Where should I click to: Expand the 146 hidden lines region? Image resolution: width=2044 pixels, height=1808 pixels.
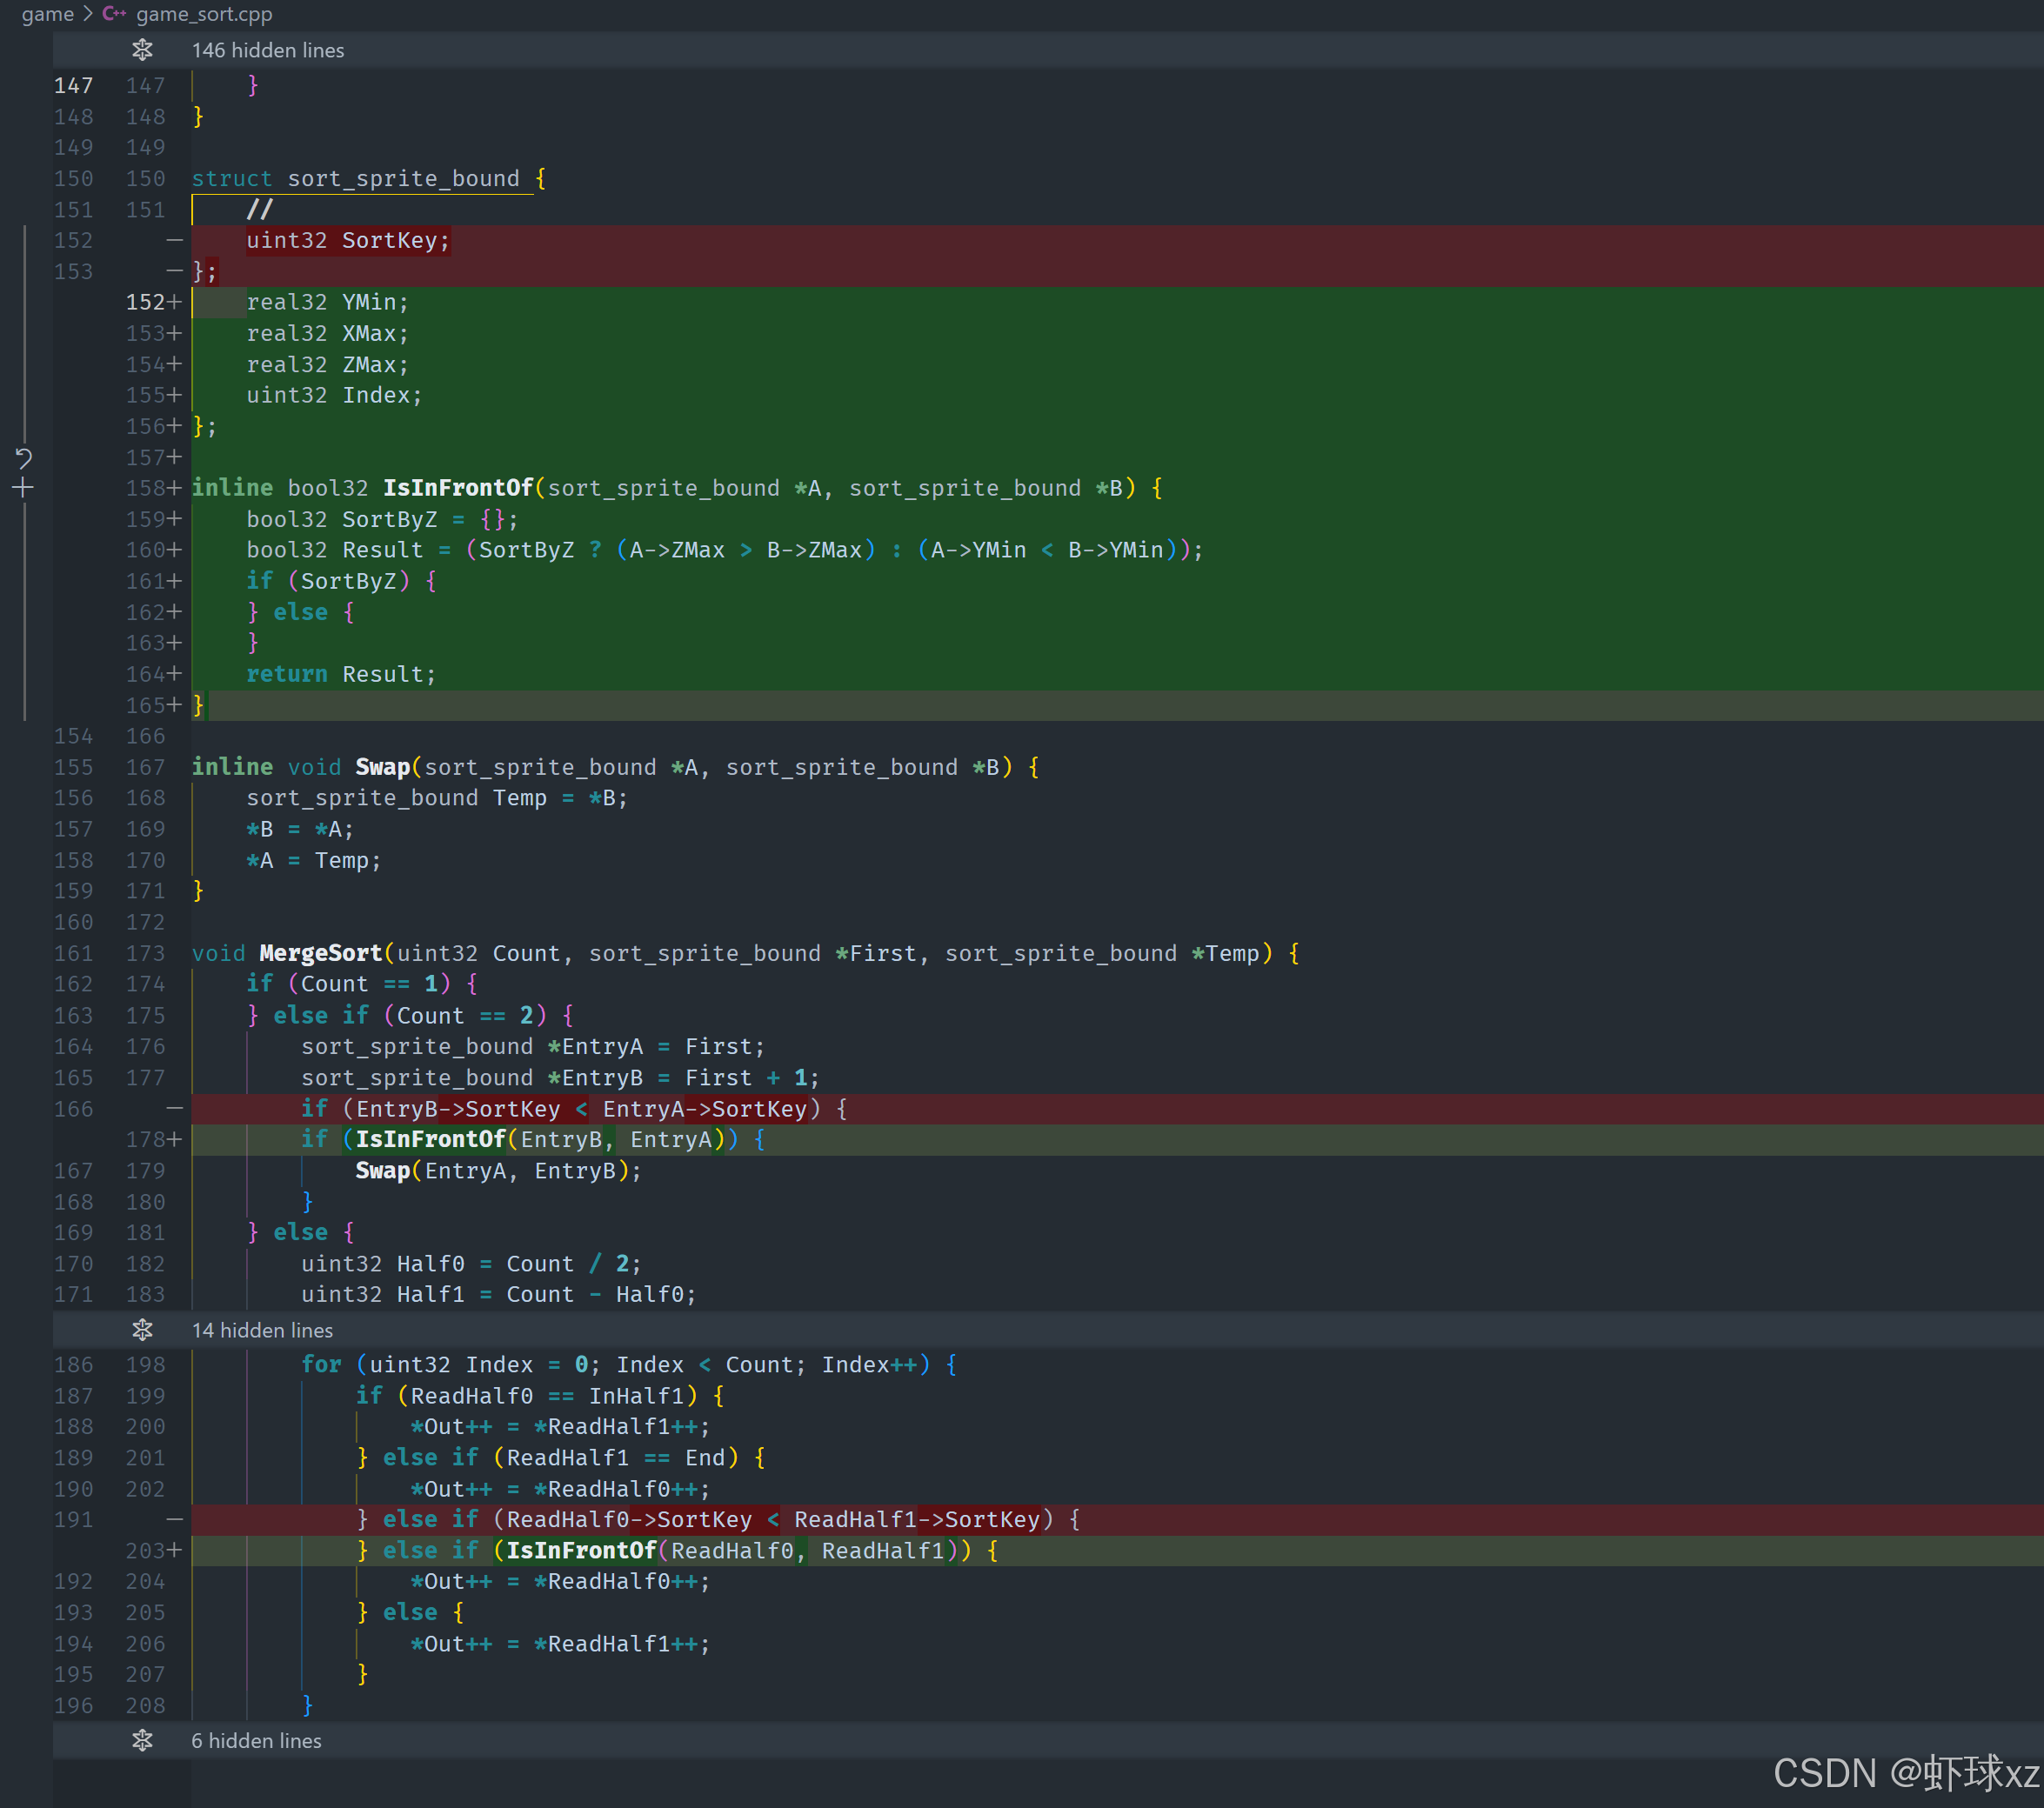268,50
